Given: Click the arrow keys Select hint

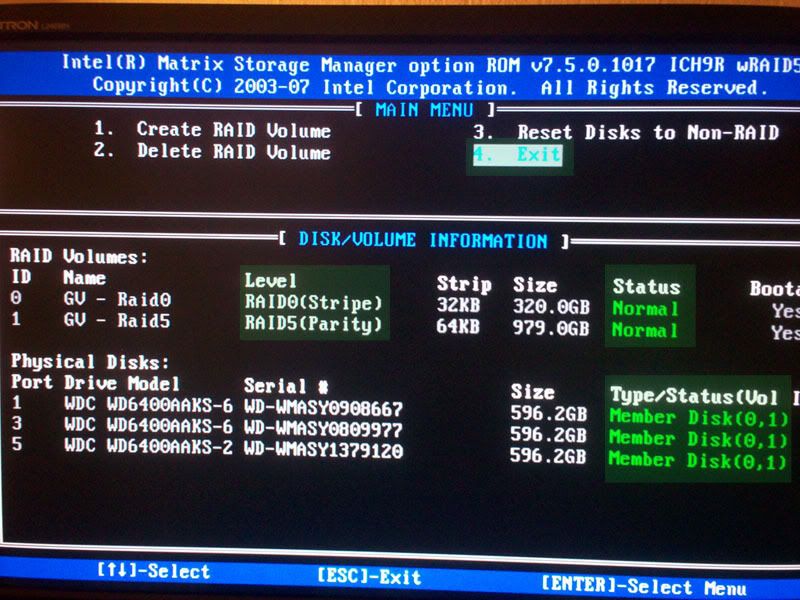Looking at the screenshot, I should [x=153, y=572].
